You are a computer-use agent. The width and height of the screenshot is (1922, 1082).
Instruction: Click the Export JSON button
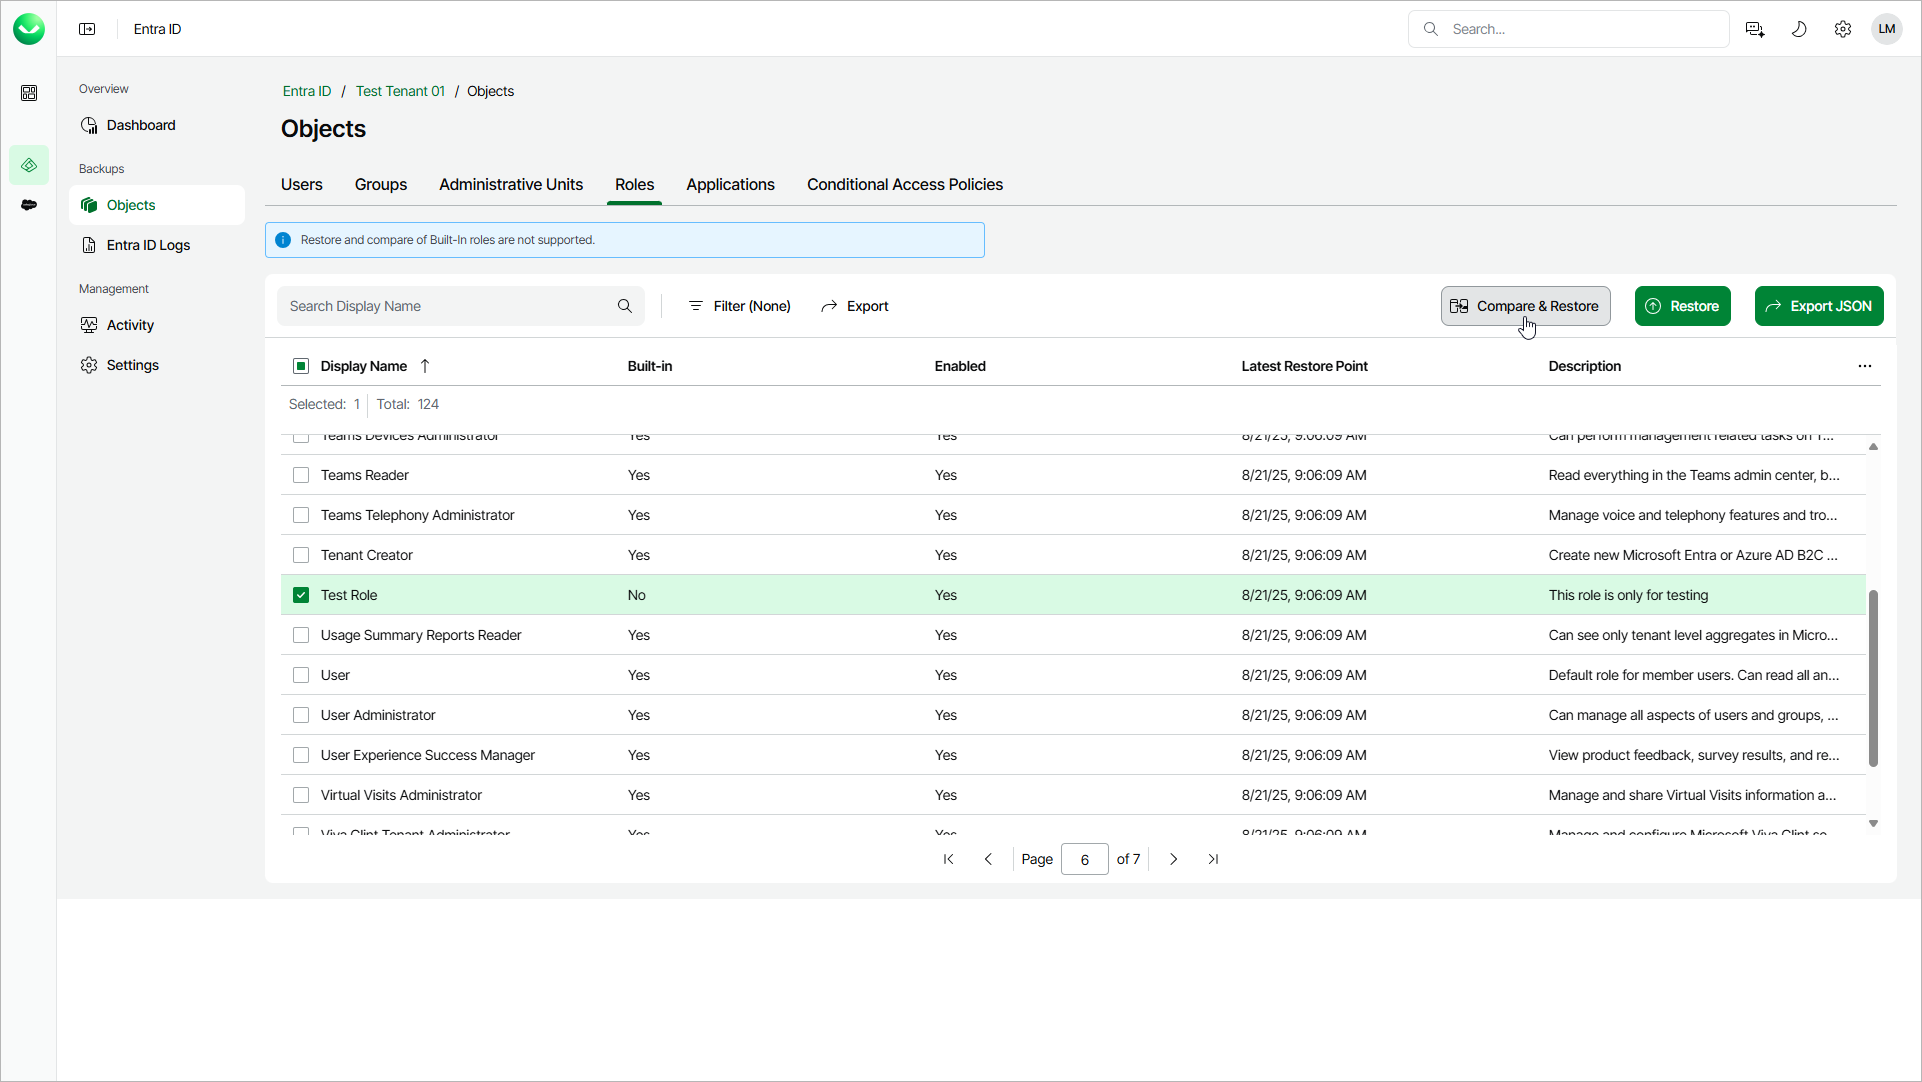pos(1818,306)
